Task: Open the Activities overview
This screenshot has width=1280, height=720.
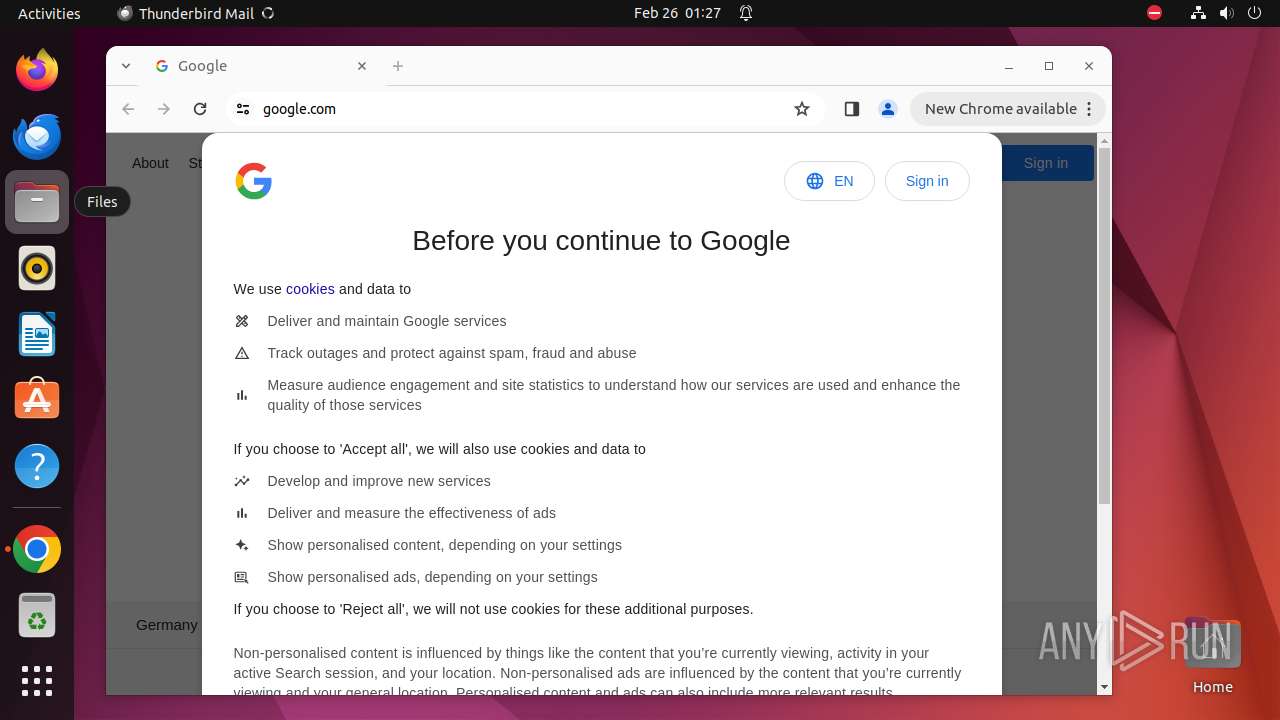Action: [x=49, y=13]
